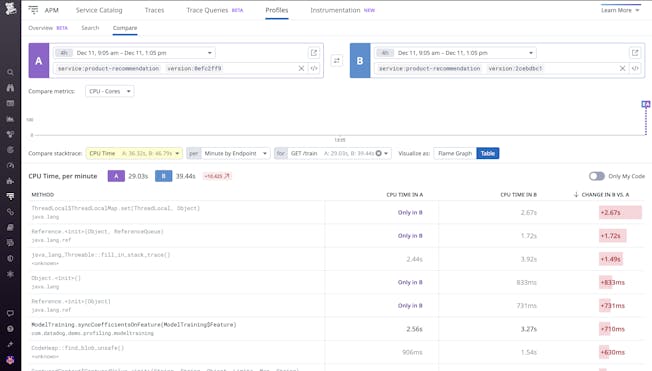The image size is (652, 371).
Task: Open the chat bubble icon in the sidebar
Action: [x=10, y=313]
